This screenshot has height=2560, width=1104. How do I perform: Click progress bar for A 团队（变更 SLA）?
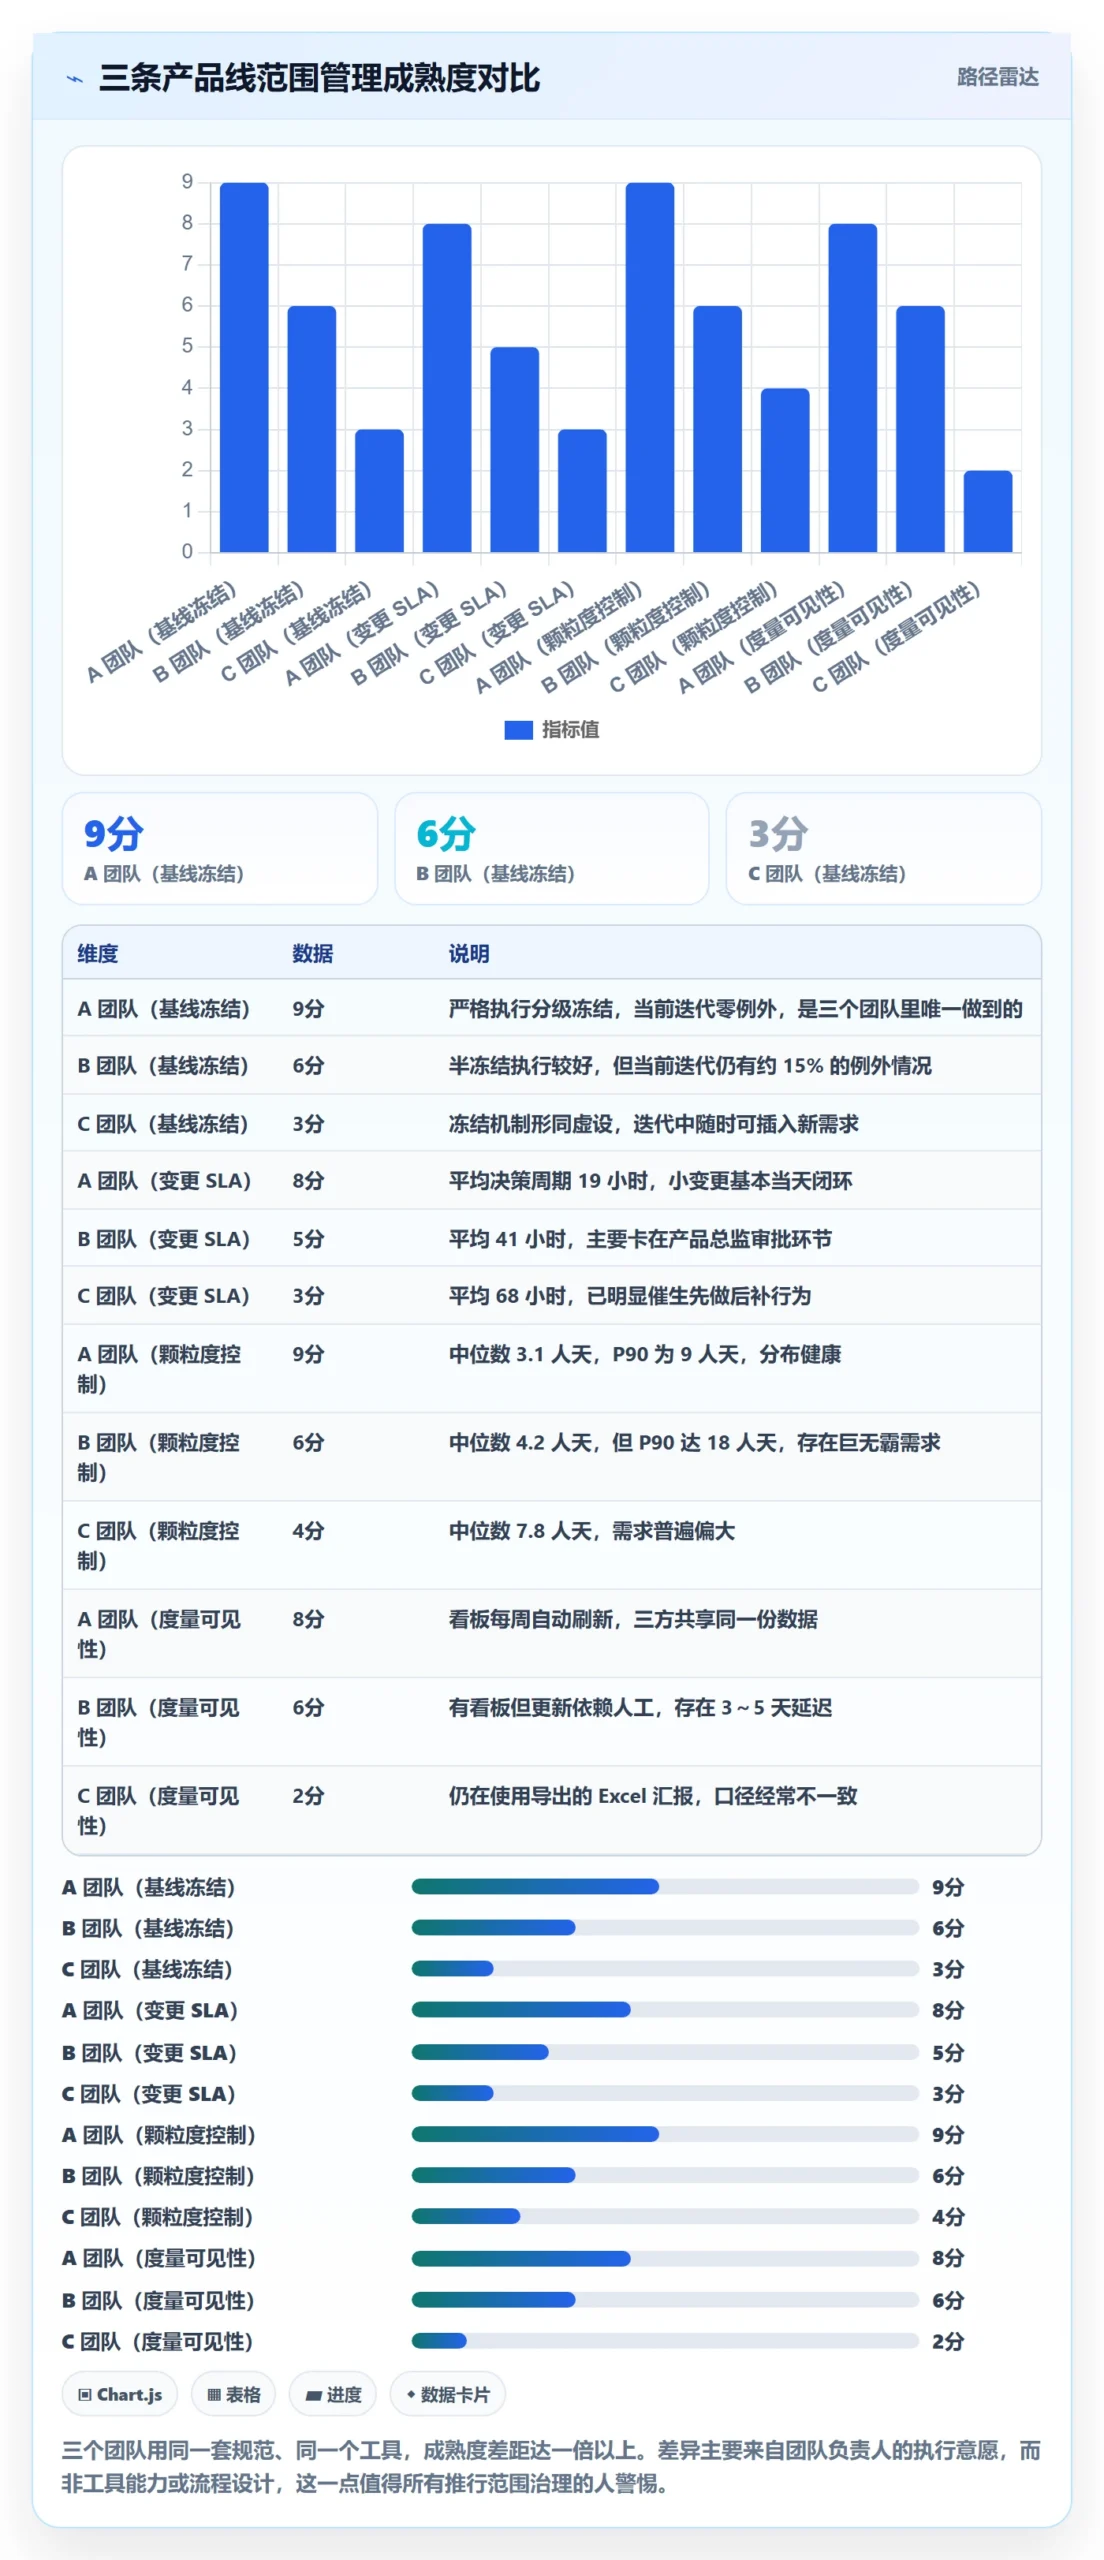(665, 2009)
